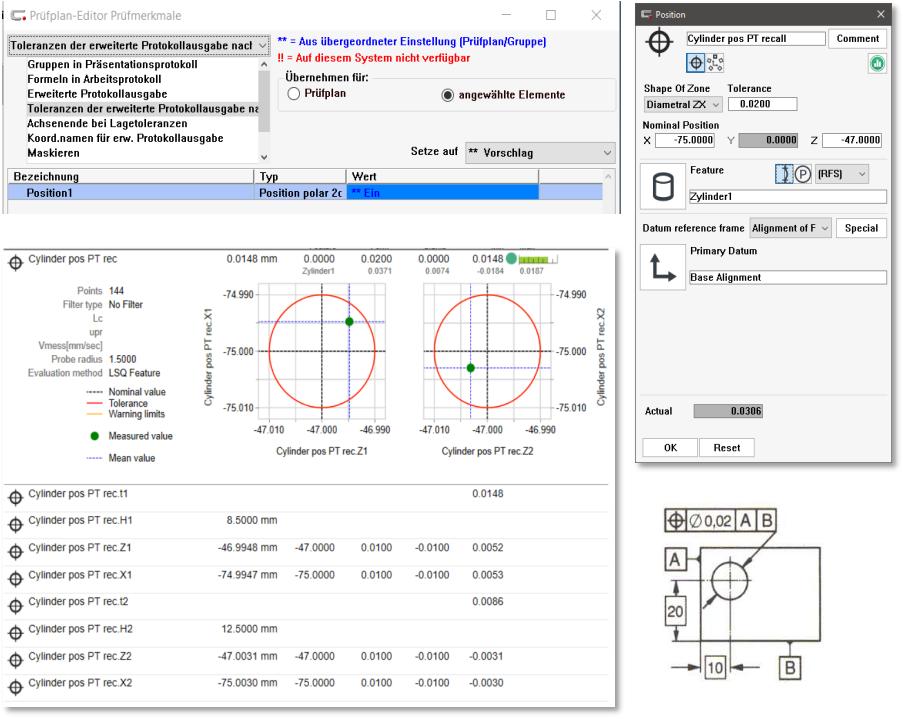The width and height of the screenshot is (903, 719).
Task: Select the Prüfplan radio button
Action: click(x=294, y=94)
